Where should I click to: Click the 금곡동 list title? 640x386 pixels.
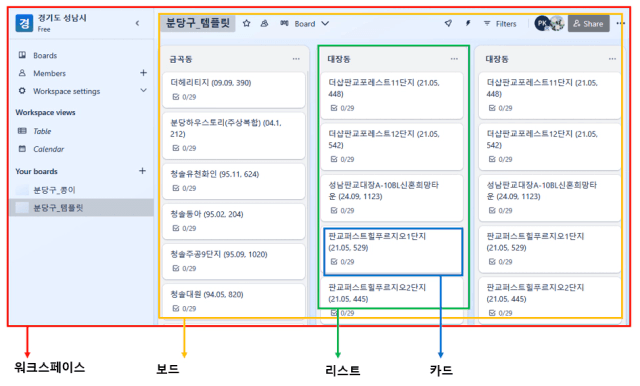point(181,59)
